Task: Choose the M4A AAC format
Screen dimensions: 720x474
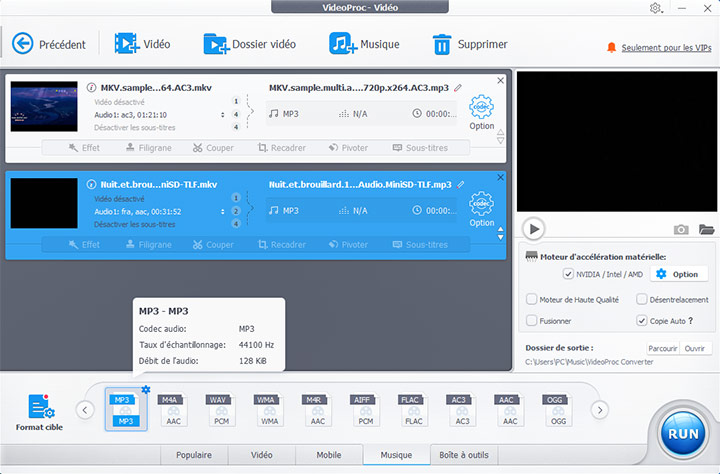Action: click(x=173, y=410)
